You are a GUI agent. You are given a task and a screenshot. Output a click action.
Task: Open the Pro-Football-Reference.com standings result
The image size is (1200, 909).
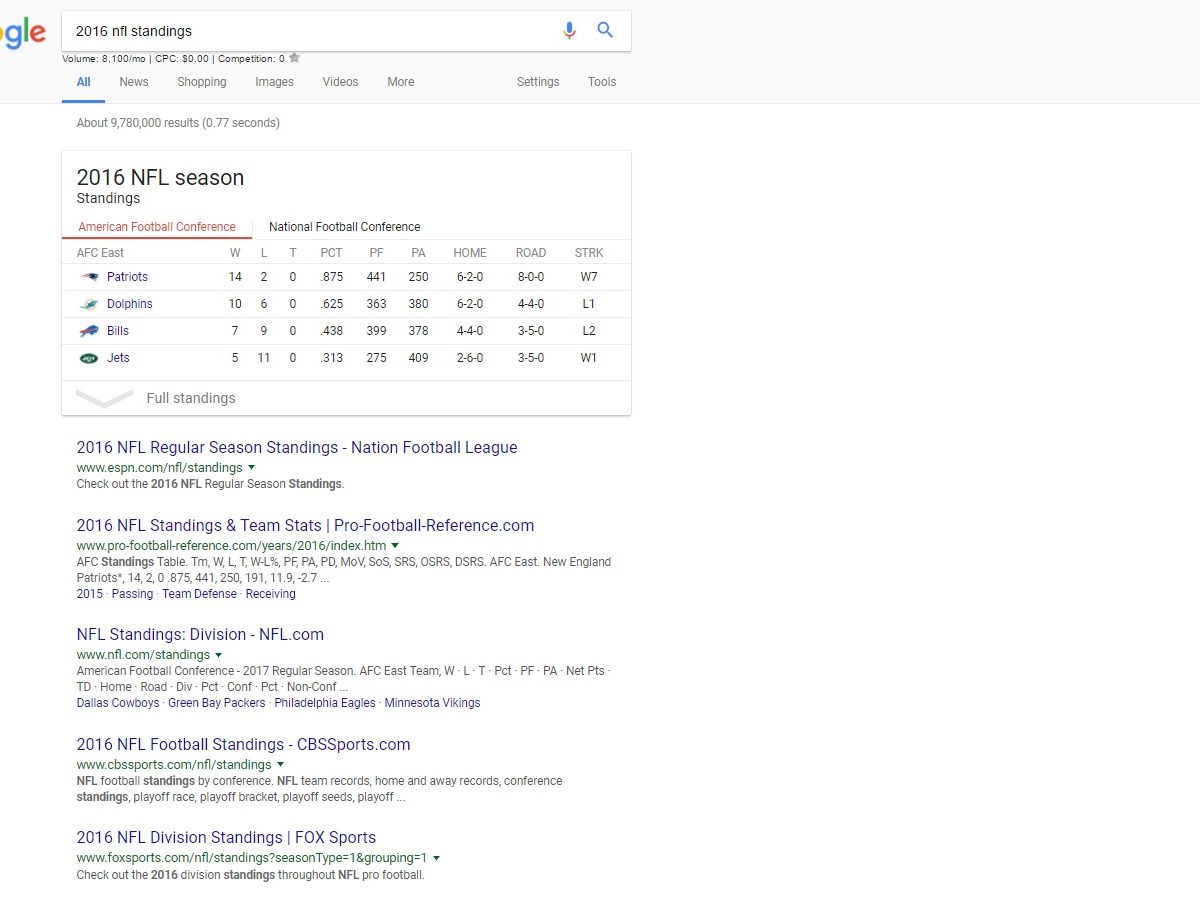[x=305, y=526]
